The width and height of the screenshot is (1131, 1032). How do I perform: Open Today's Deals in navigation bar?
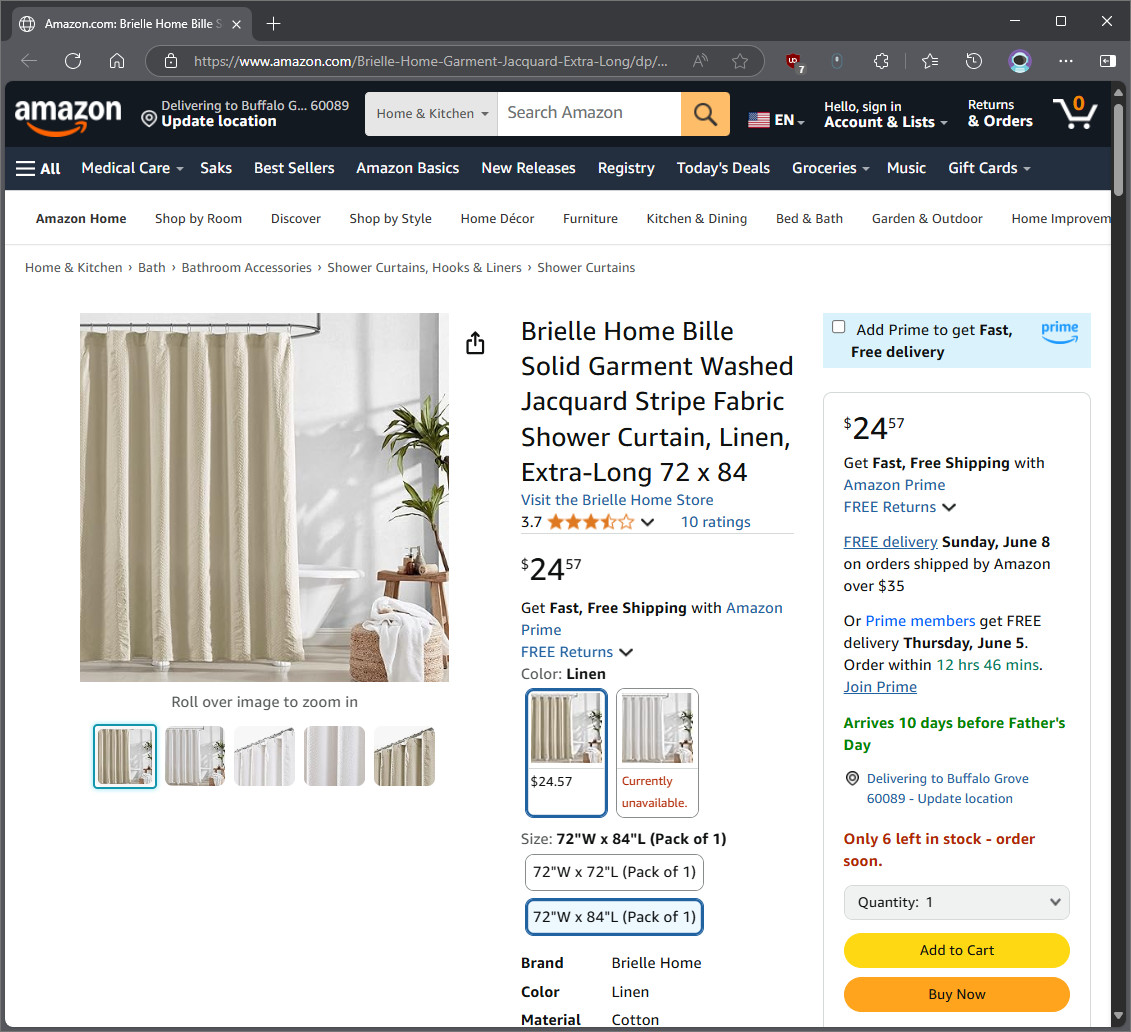coord(723,169)
